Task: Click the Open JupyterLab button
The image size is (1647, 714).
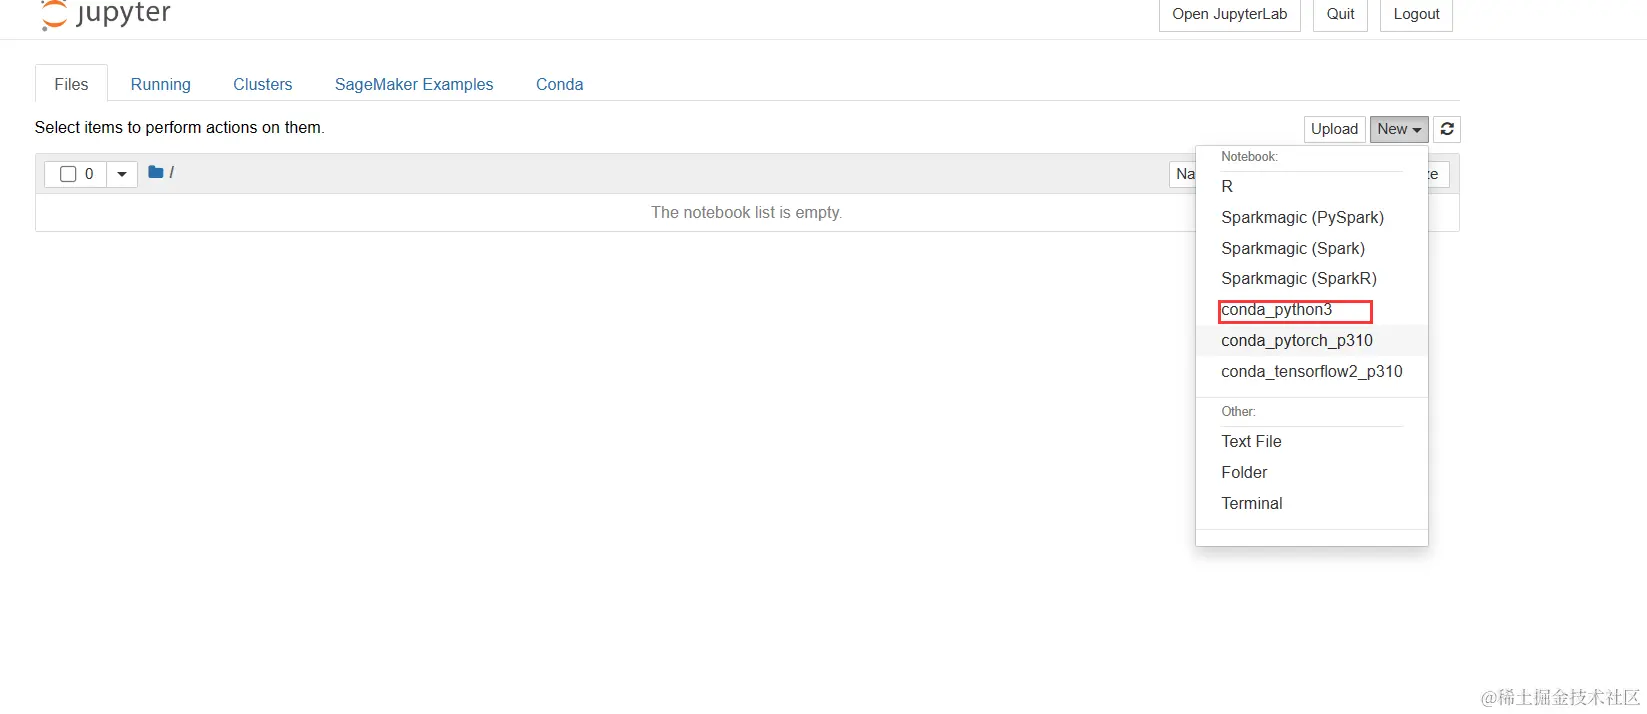Action: tap(1229, 15)
